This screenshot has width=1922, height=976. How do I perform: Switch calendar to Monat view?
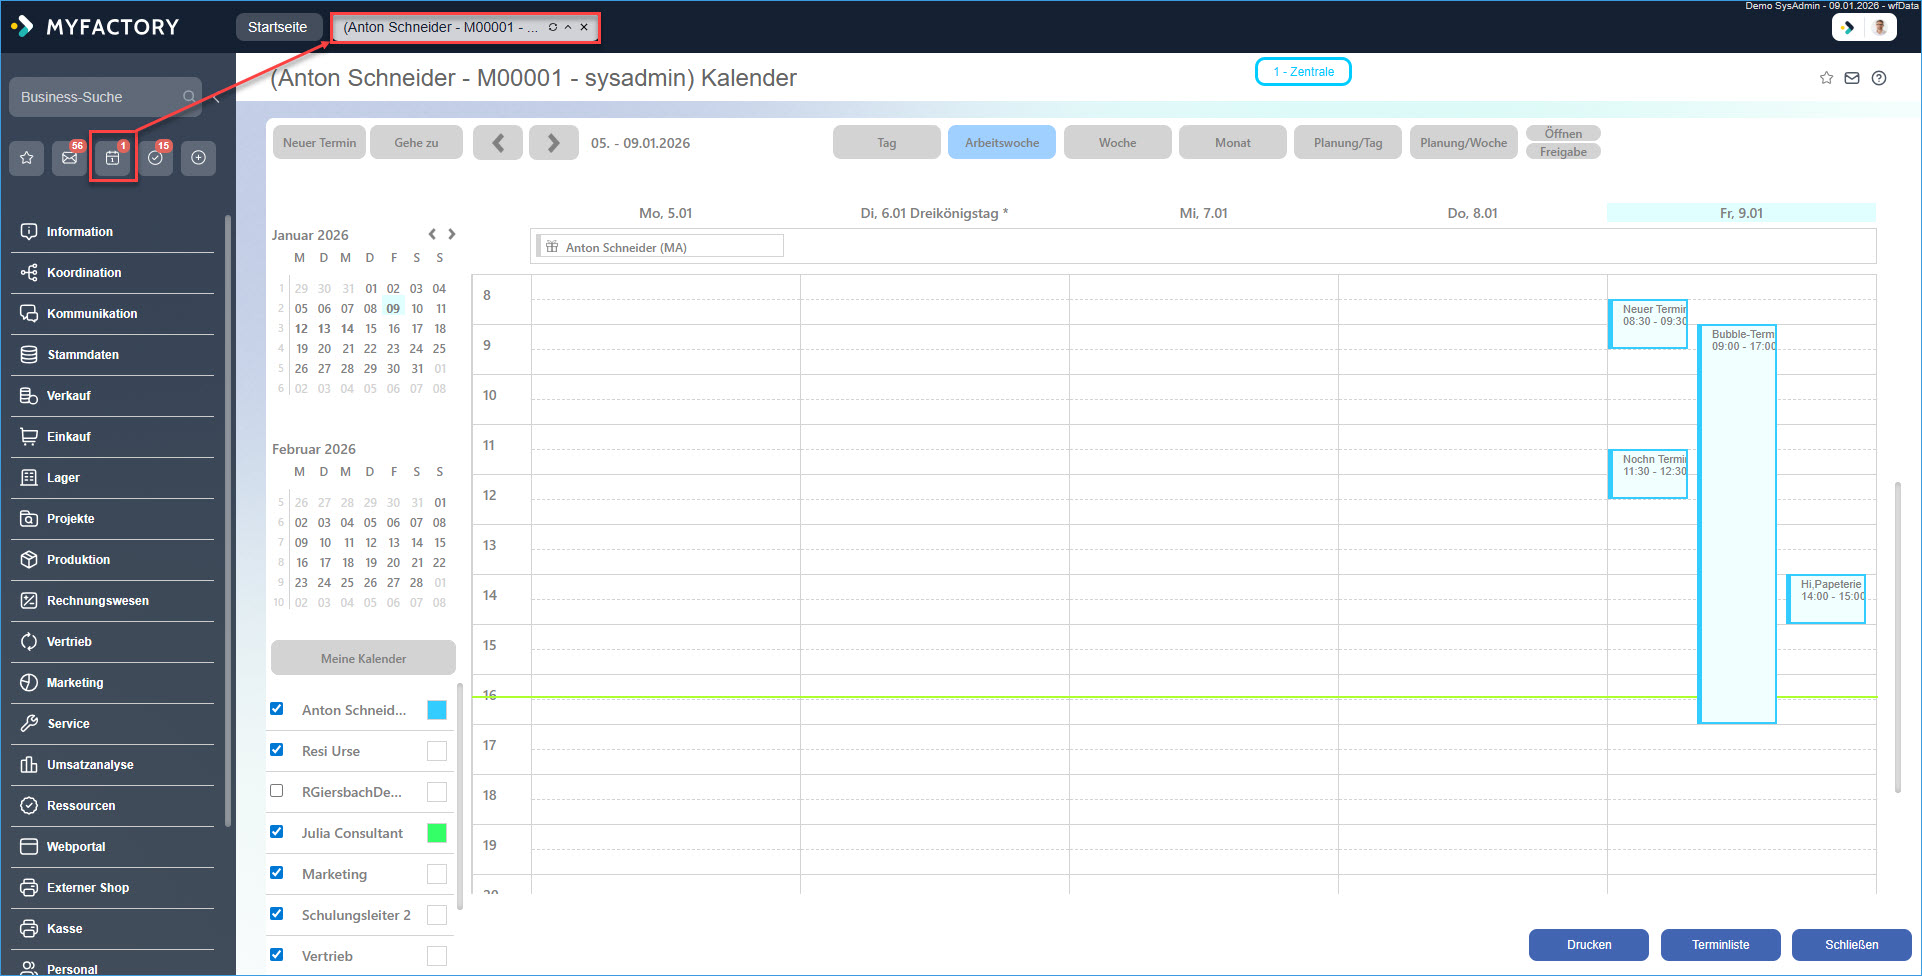1232,143
